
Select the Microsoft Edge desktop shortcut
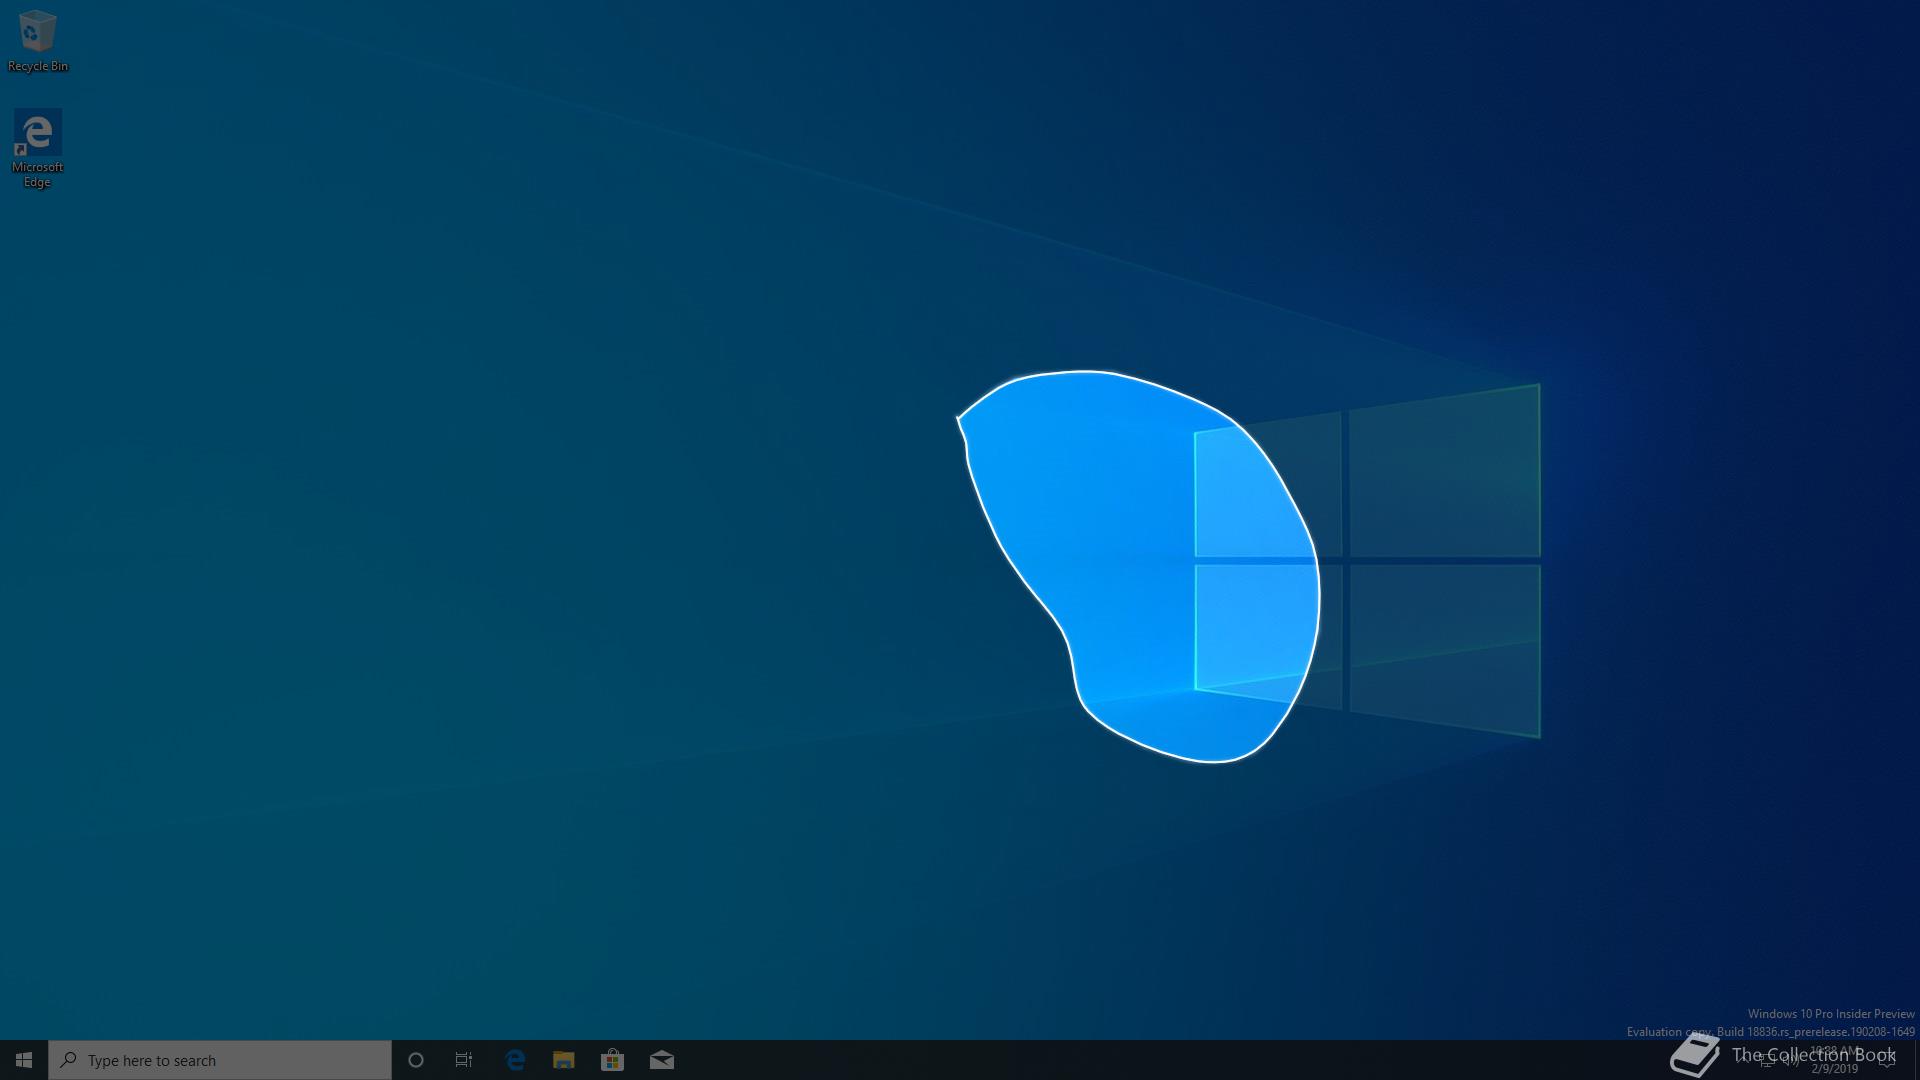click(x=37, y=148)
